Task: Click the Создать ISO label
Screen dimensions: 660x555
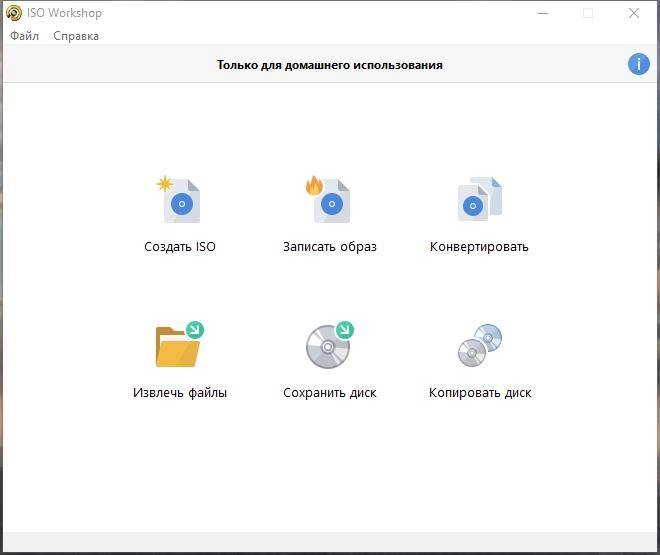Action: (x=180, y=246)
